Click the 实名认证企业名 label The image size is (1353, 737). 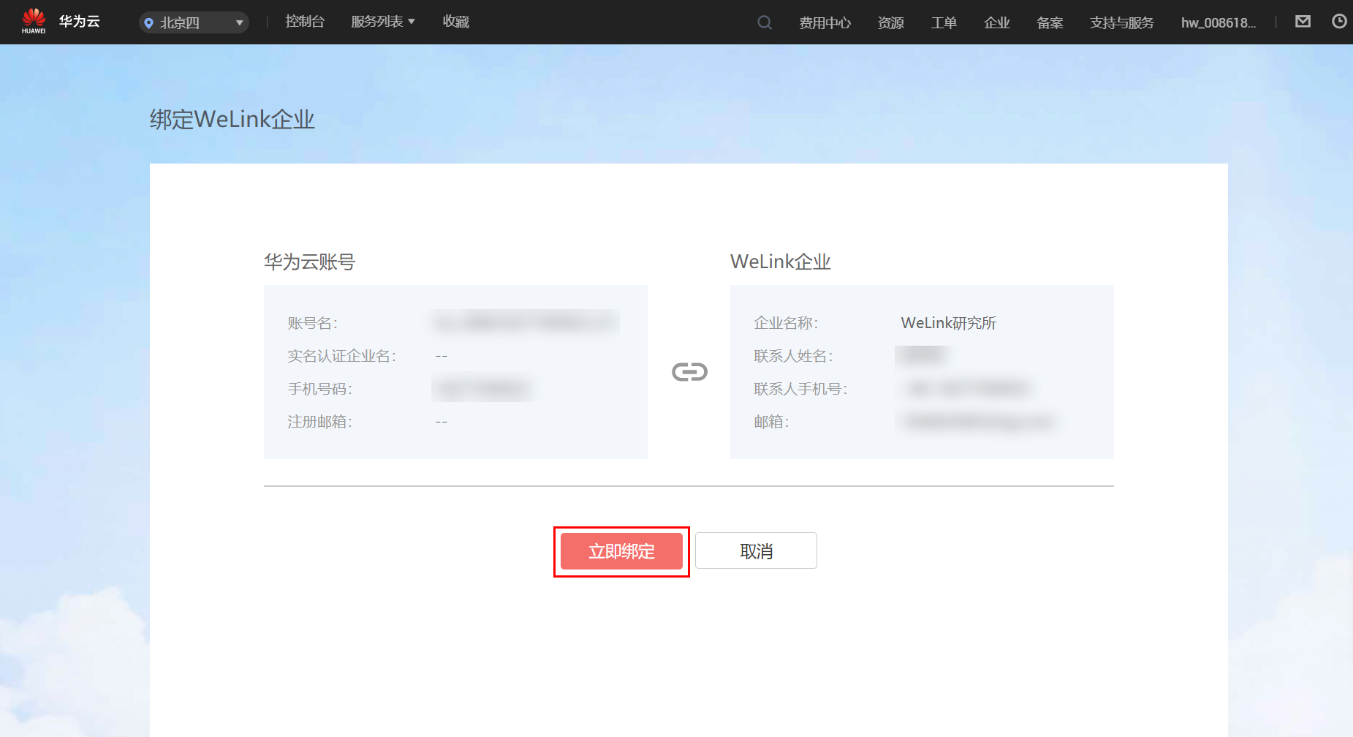342,356
